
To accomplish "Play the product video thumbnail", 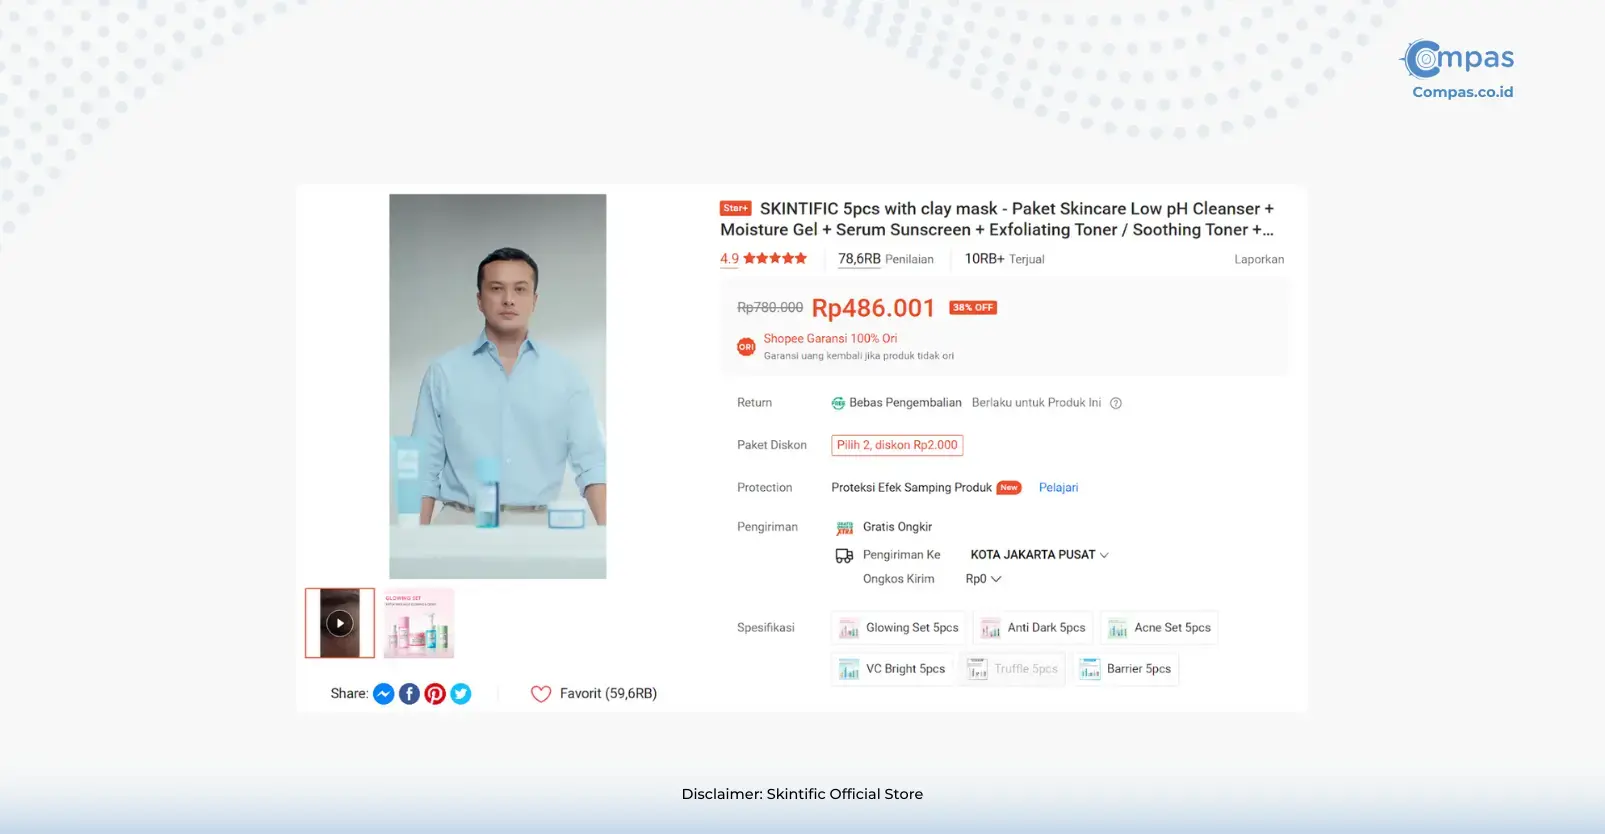I will tap(340, 623).
